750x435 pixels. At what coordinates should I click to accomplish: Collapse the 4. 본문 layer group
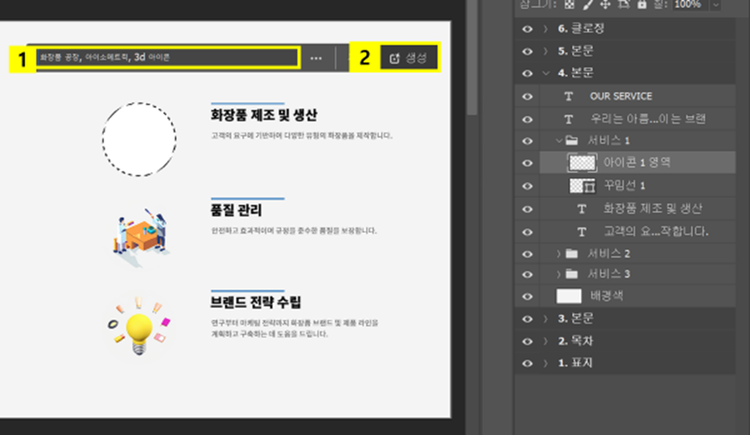point(546,73)
